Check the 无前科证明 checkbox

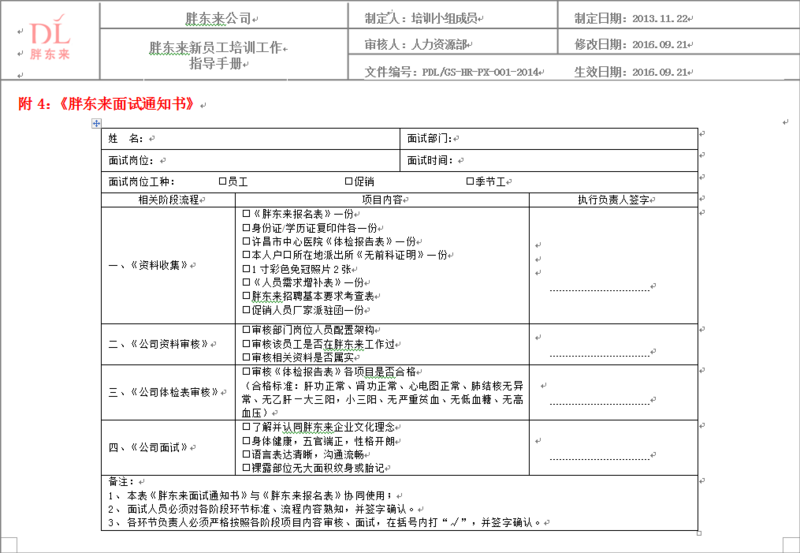246,255
